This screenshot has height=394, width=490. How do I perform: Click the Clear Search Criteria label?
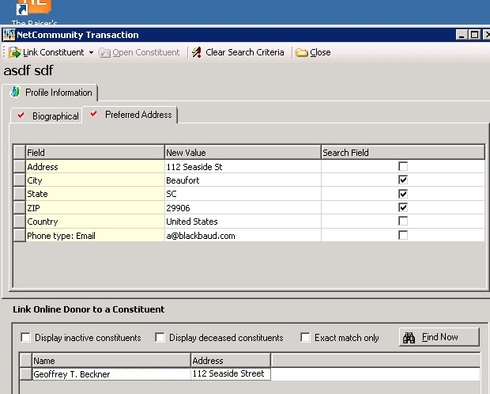[x=245, y=52]
